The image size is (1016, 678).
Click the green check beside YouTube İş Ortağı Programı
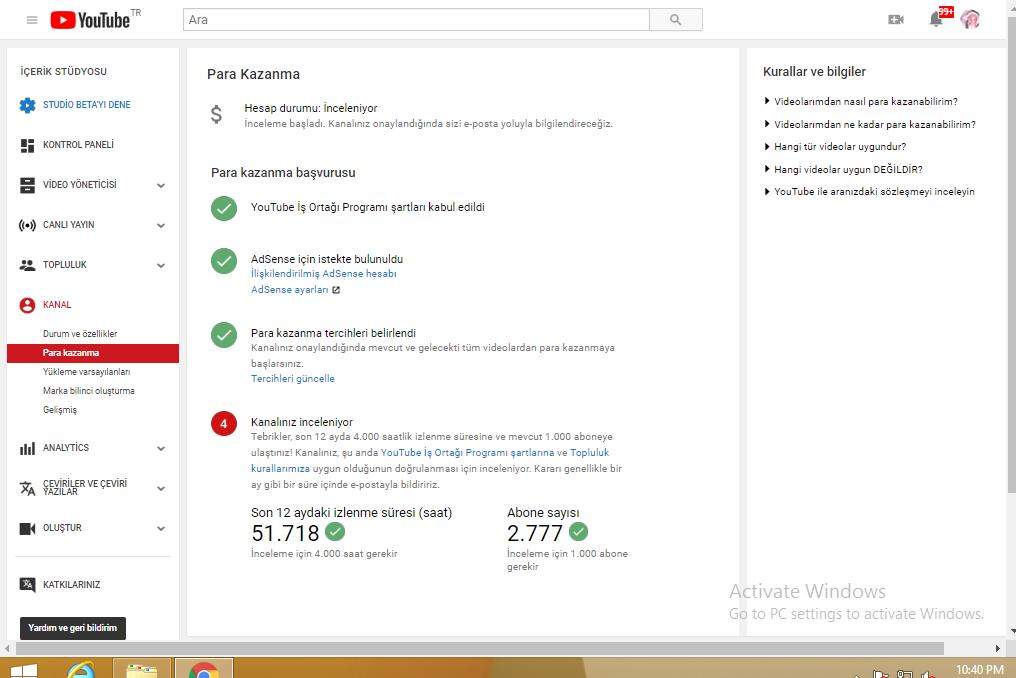pos(224,208)
